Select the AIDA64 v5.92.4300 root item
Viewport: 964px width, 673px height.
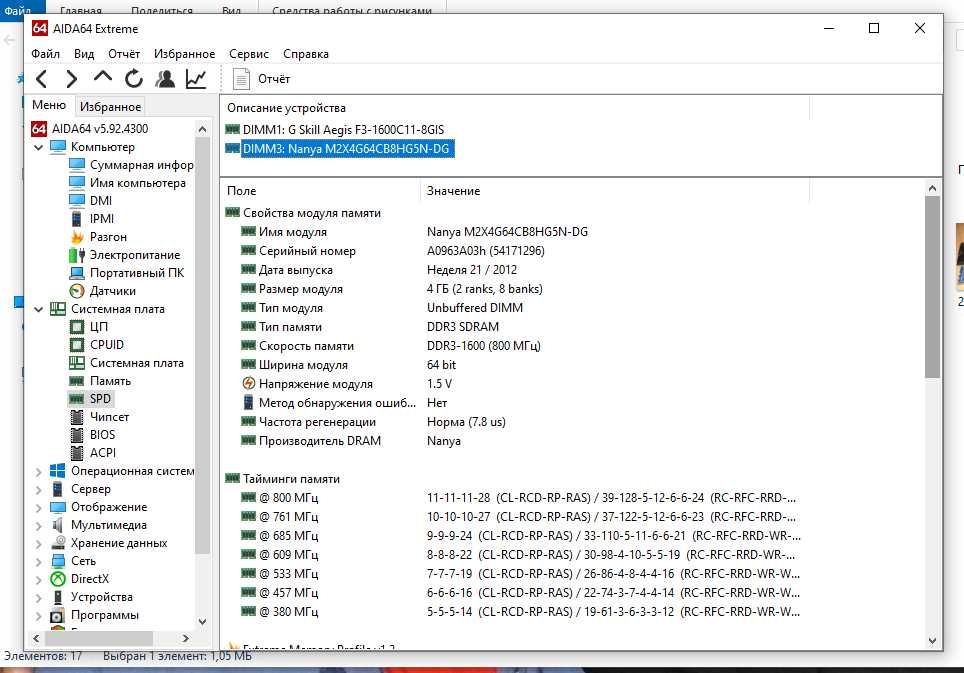tap(90, 129)
